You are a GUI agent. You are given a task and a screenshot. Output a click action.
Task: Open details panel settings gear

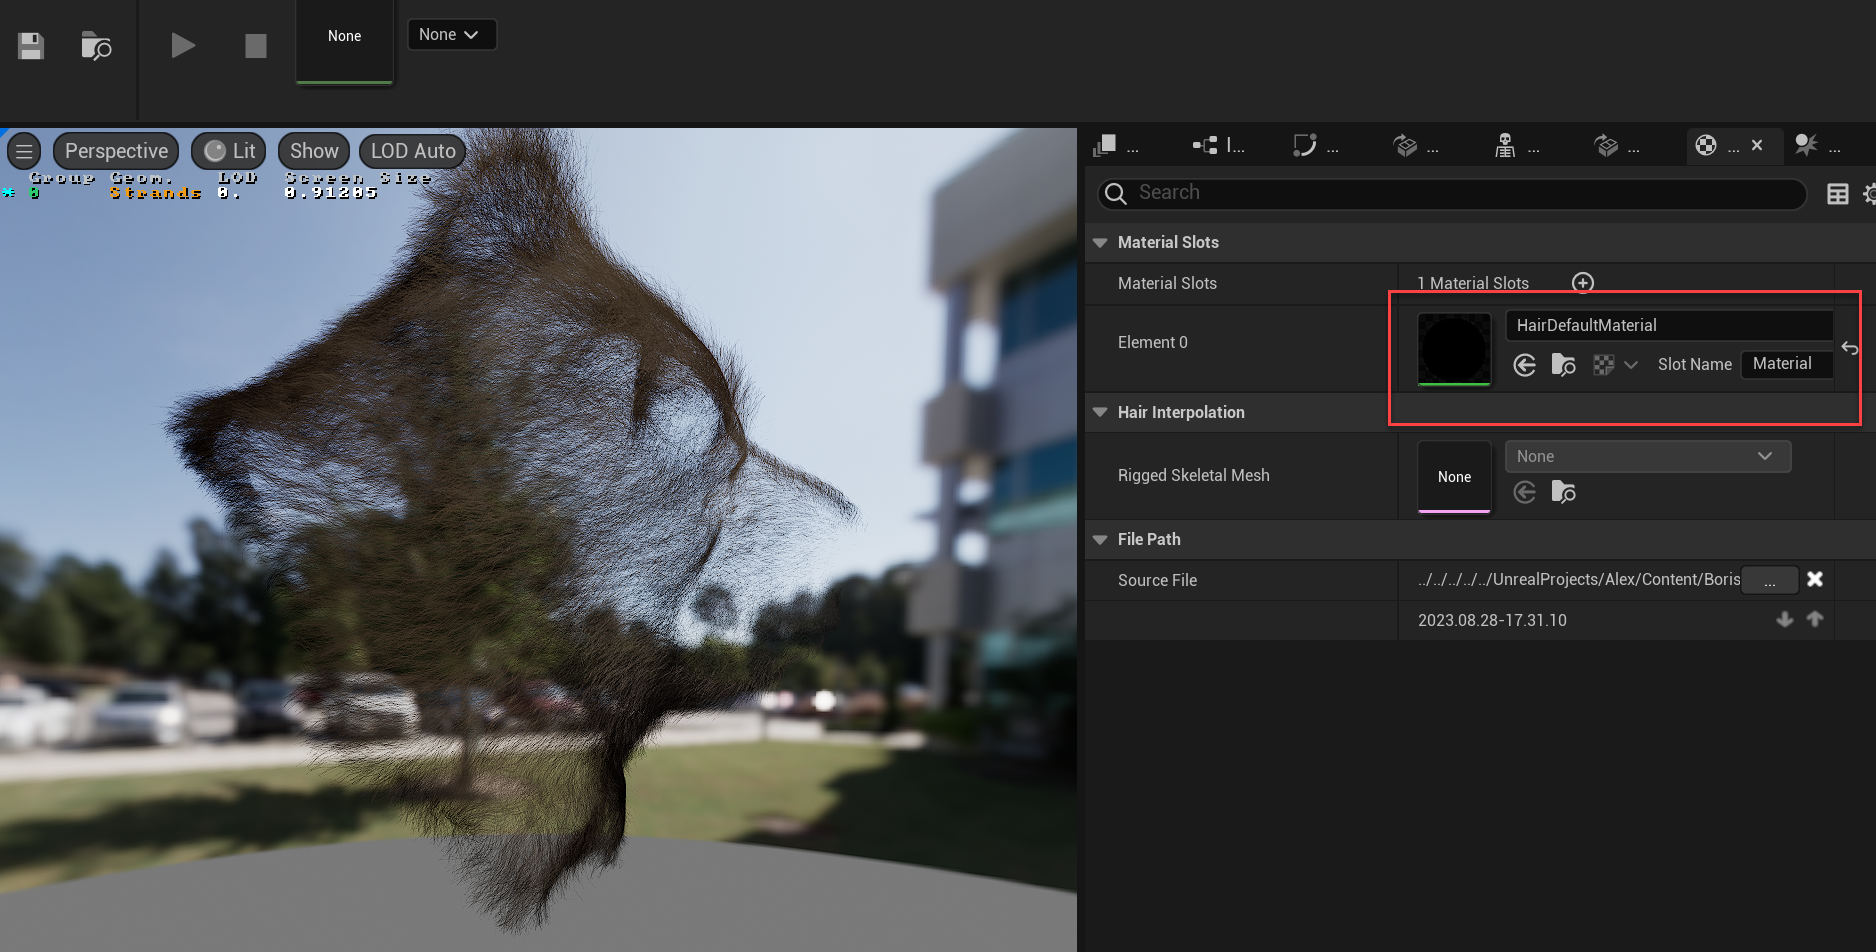point(1869,194)
